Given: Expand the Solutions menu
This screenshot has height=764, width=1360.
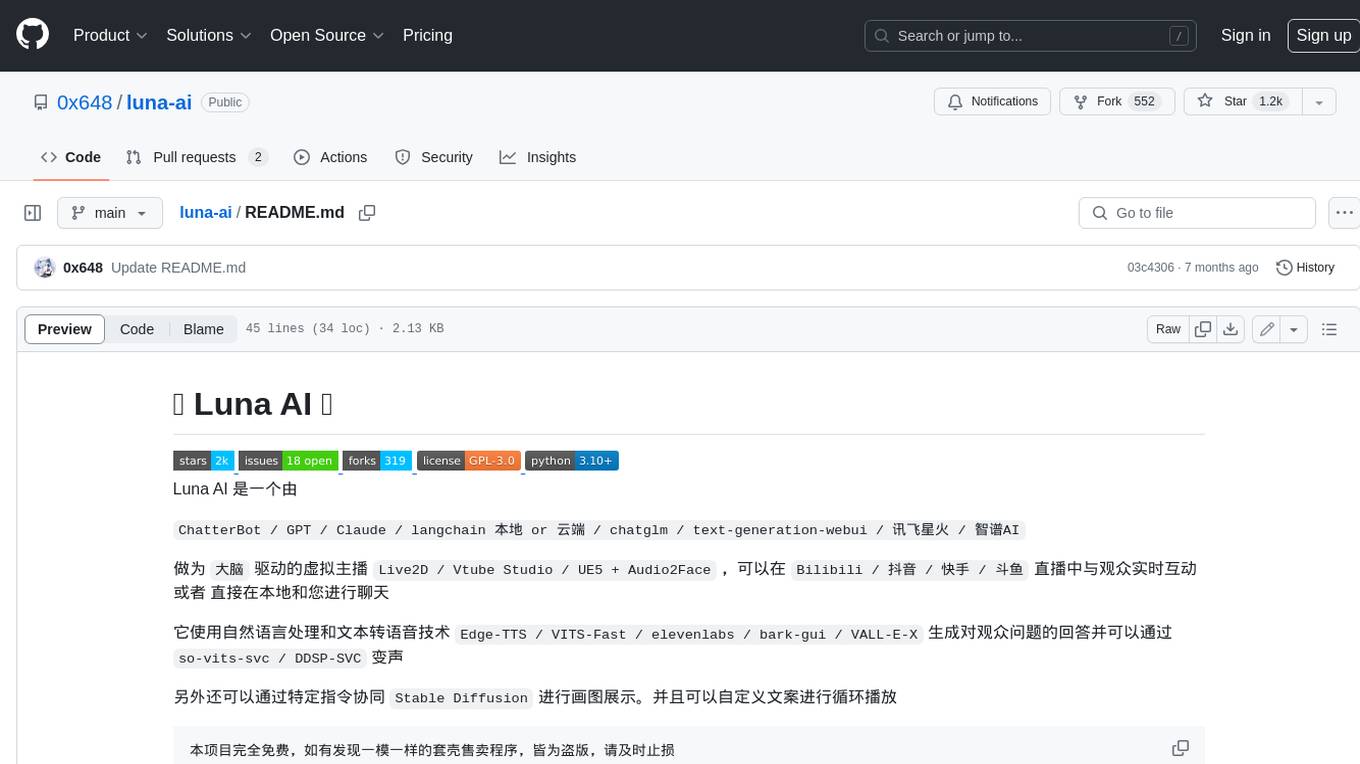Looking at the screenshot, I should click(x=208, y=35).
